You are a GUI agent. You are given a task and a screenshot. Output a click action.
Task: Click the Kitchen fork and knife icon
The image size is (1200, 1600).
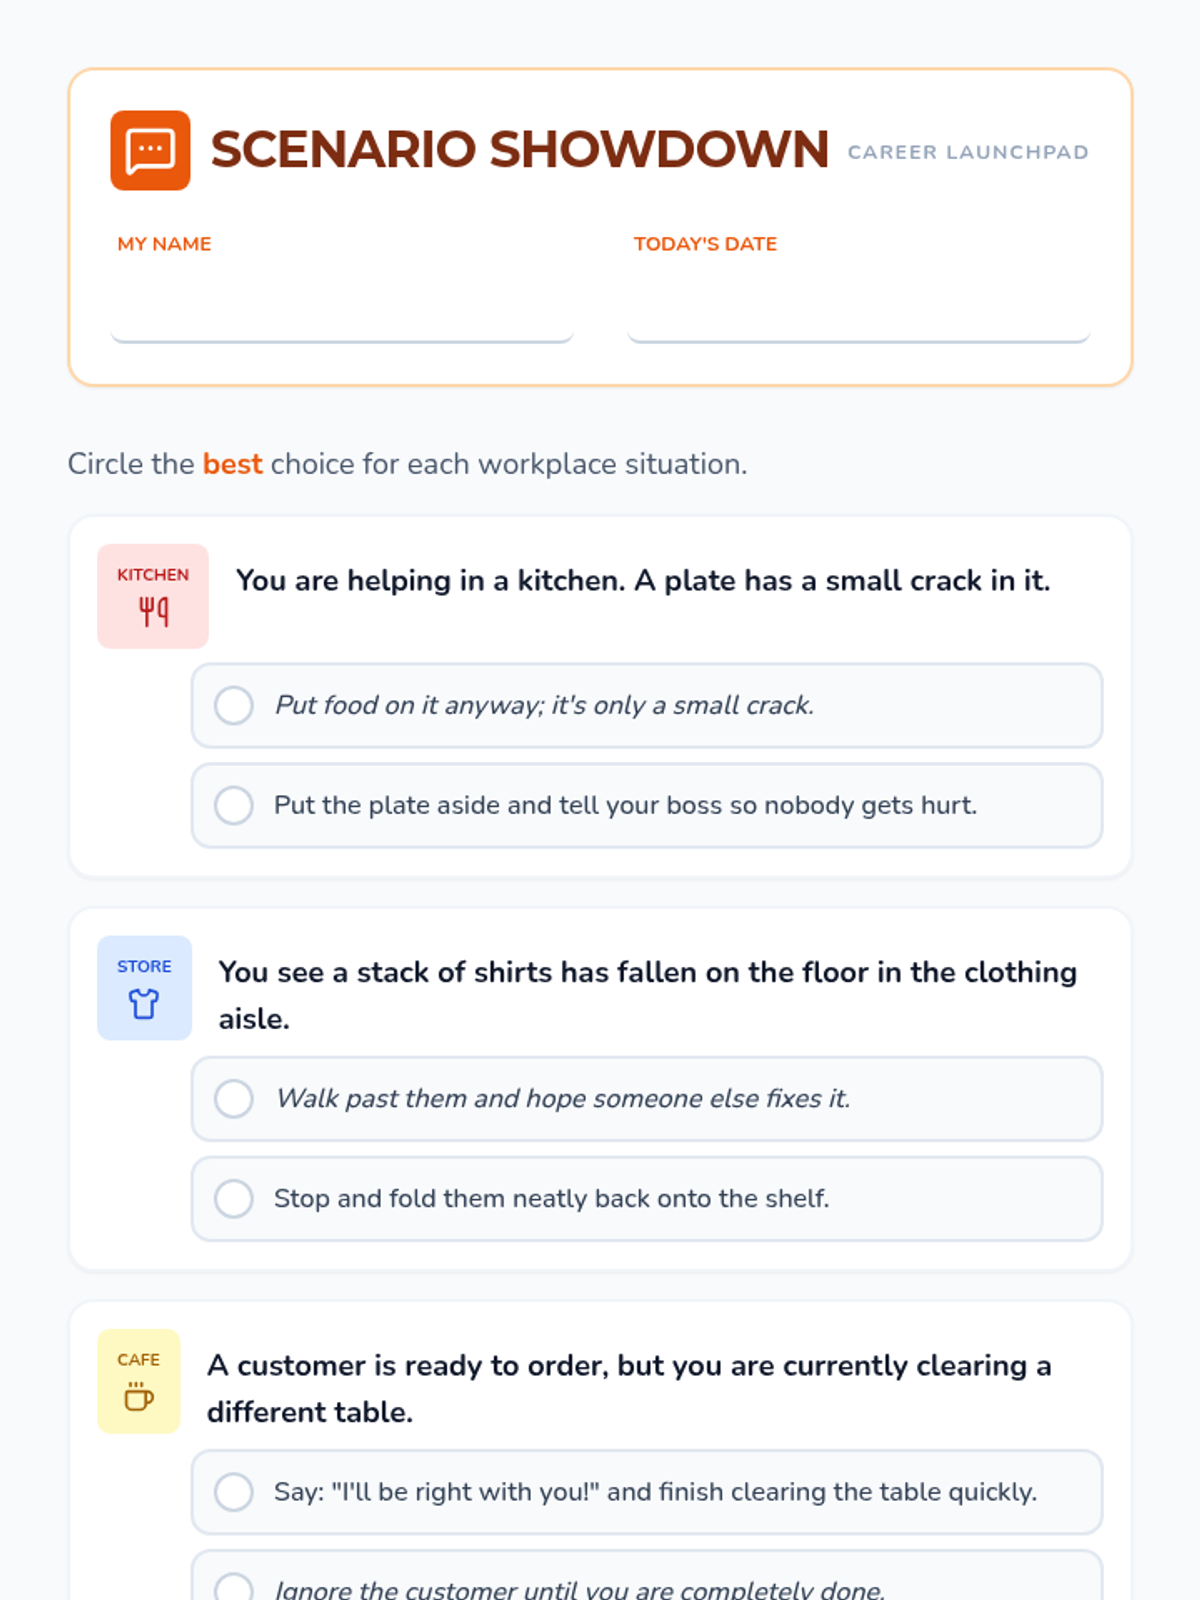pyautogui.click(x=153, y=611)
